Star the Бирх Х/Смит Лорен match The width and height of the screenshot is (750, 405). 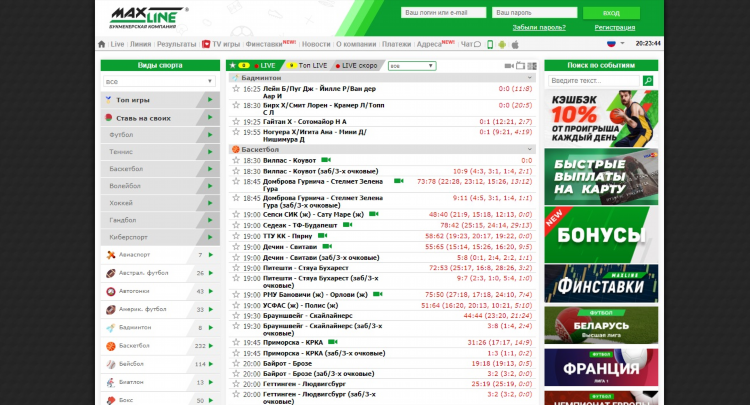pyautogui.click(x=236, y=105)
